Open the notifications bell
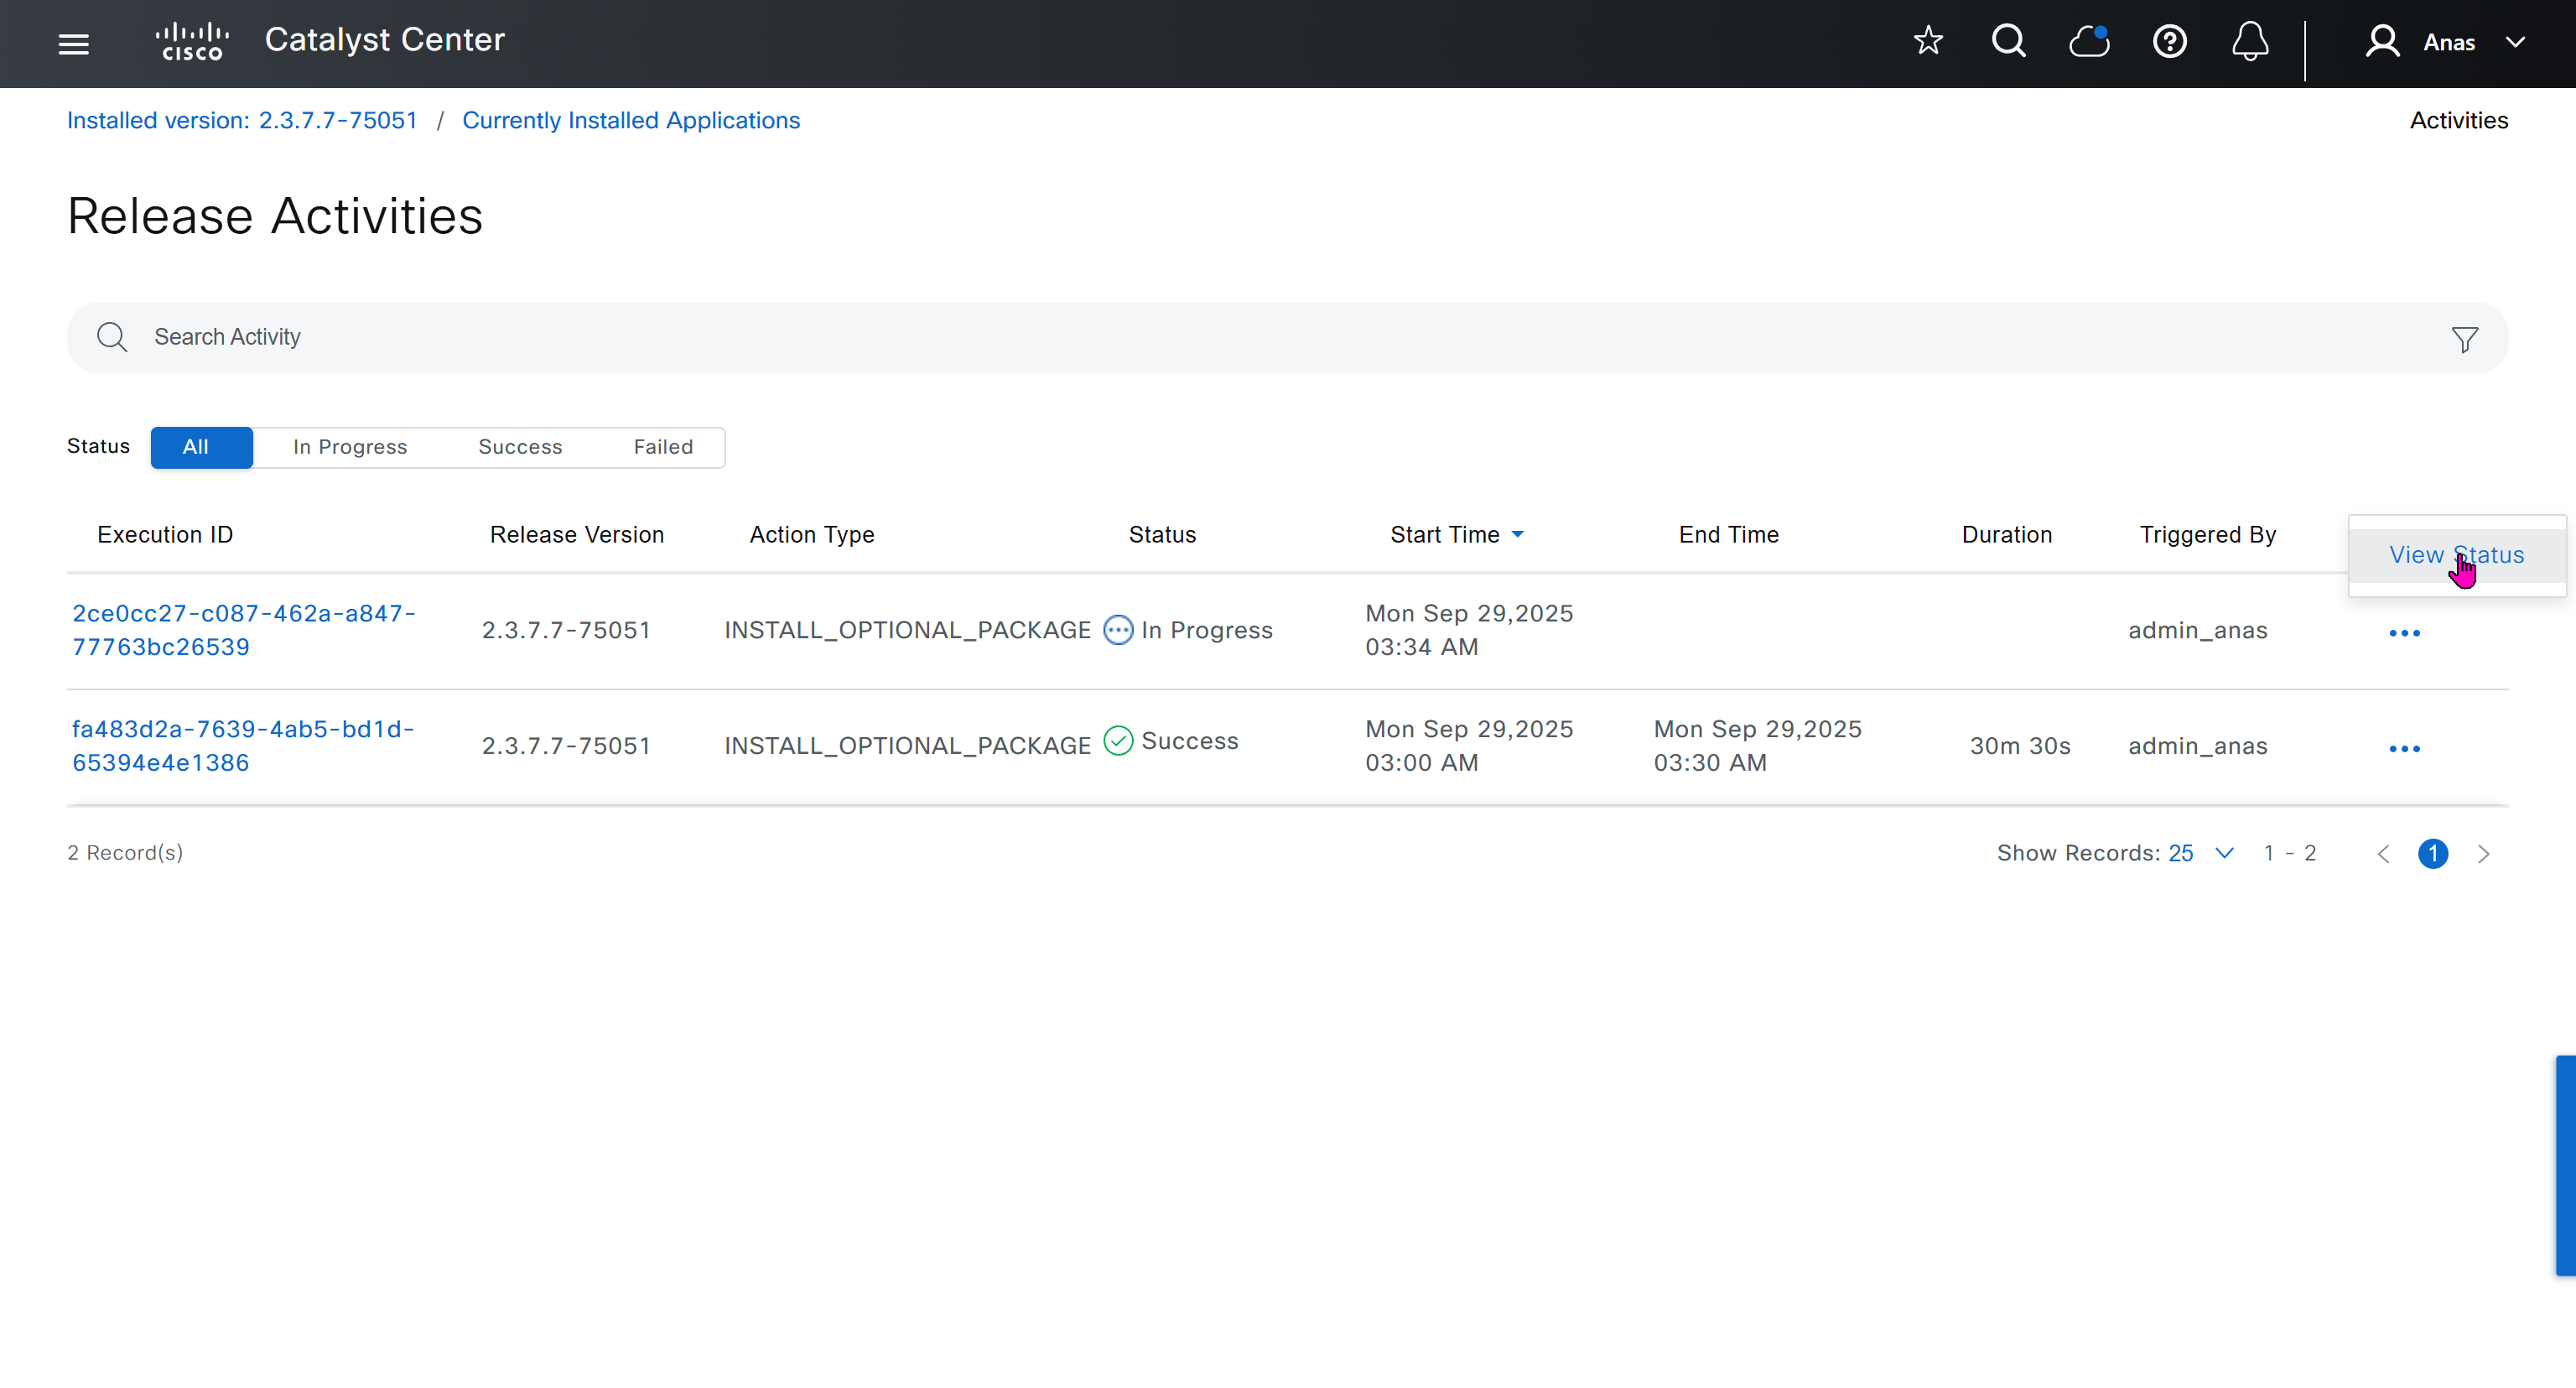The image size is (2576, 1388). (x=2250, y=42)
